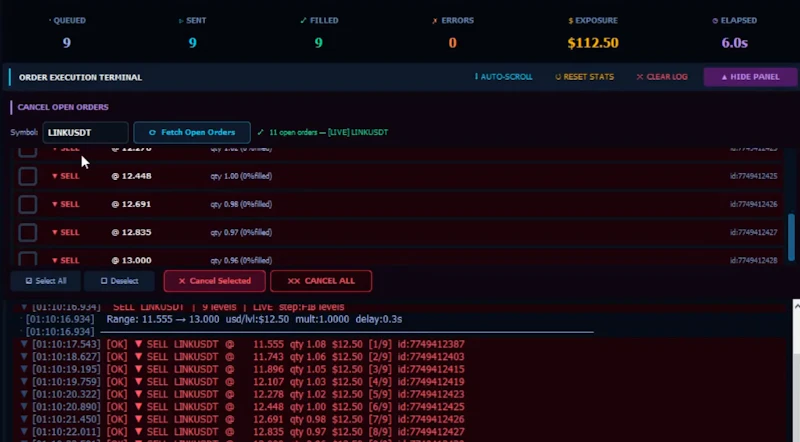
Task: Click the empty box icon in Deselect
Action: (x=104, y=281)
